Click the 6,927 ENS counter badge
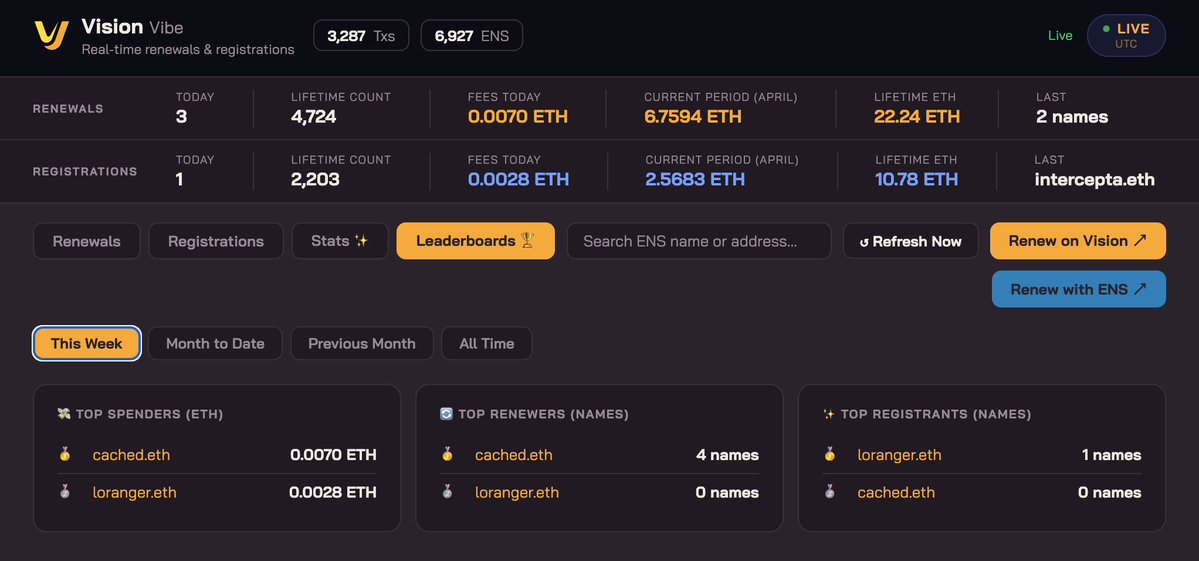1199x561 pixels. coord(472,35)
